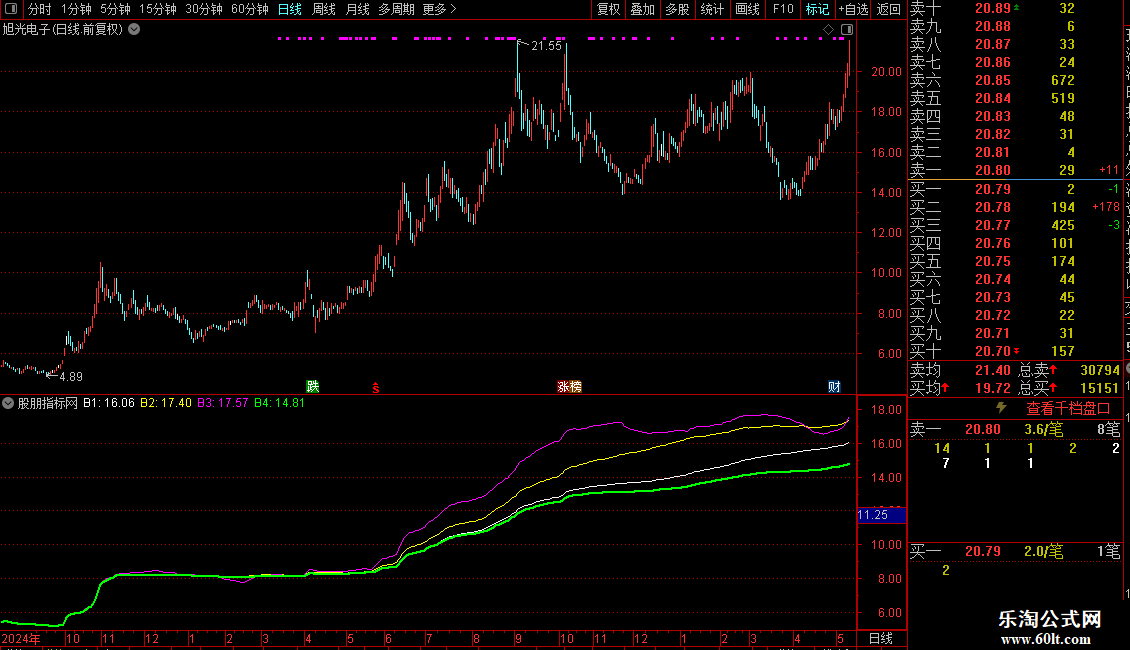Open the 统计 statistics button
Image resolution: width=1130 pixels, height=650 pixels.
coord(712,9)
